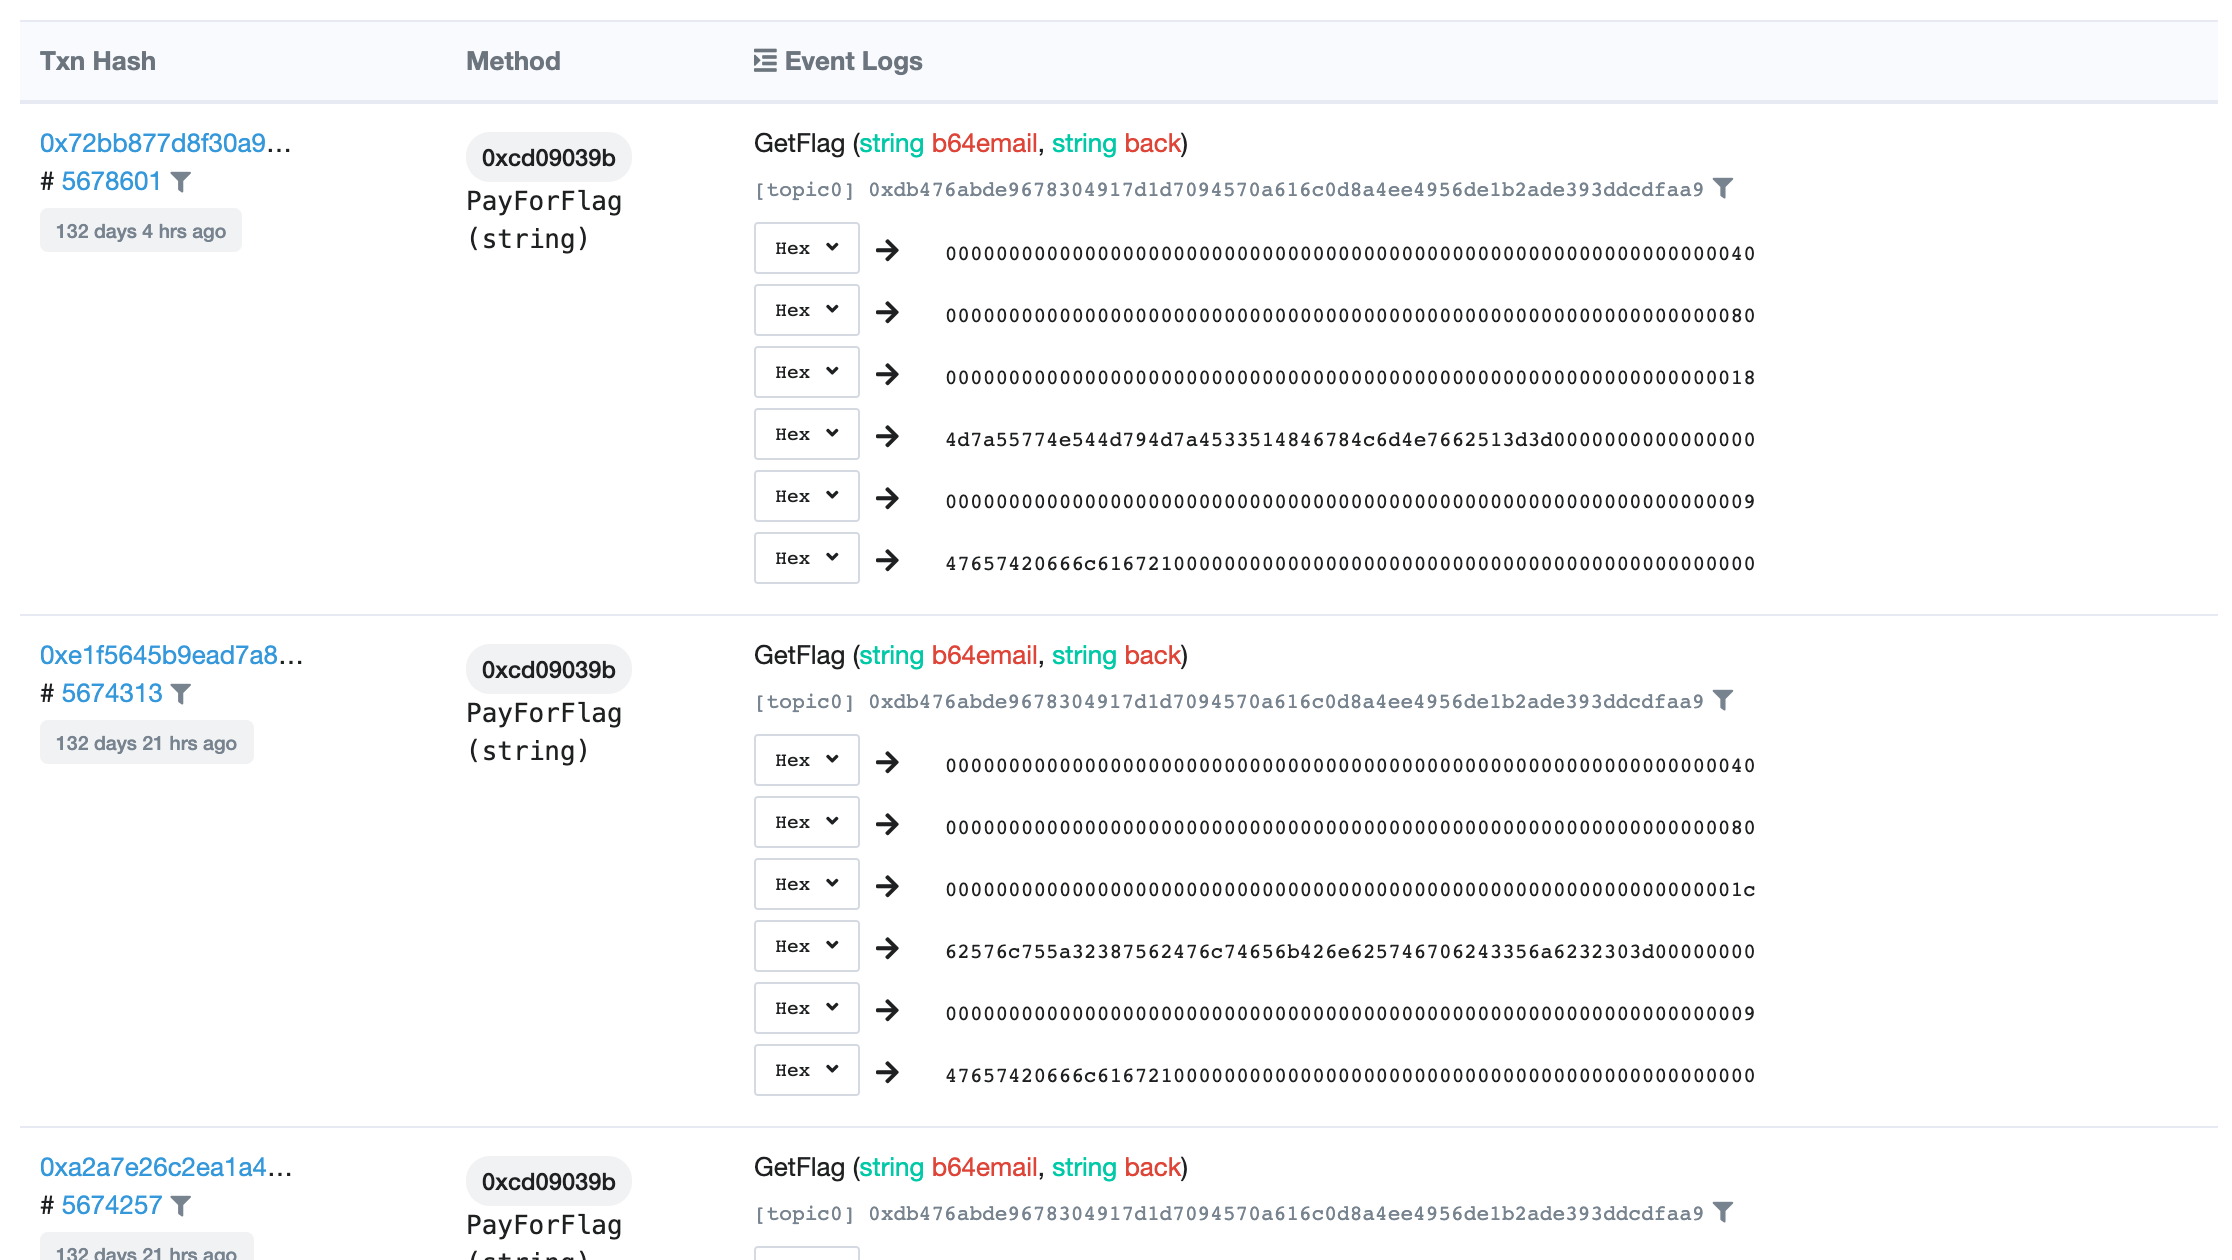Open Hex dropdown for the ...001c row

[x=806, y=884]
